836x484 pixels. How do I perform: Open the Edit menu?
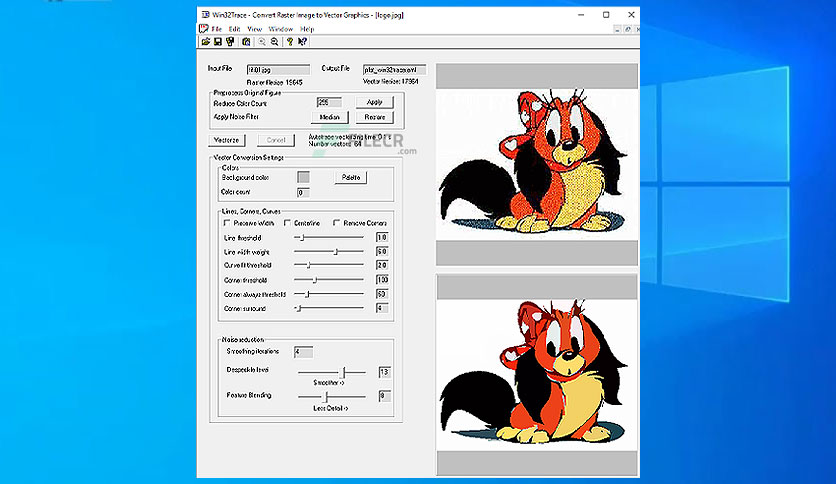click(x=235, y=29)
